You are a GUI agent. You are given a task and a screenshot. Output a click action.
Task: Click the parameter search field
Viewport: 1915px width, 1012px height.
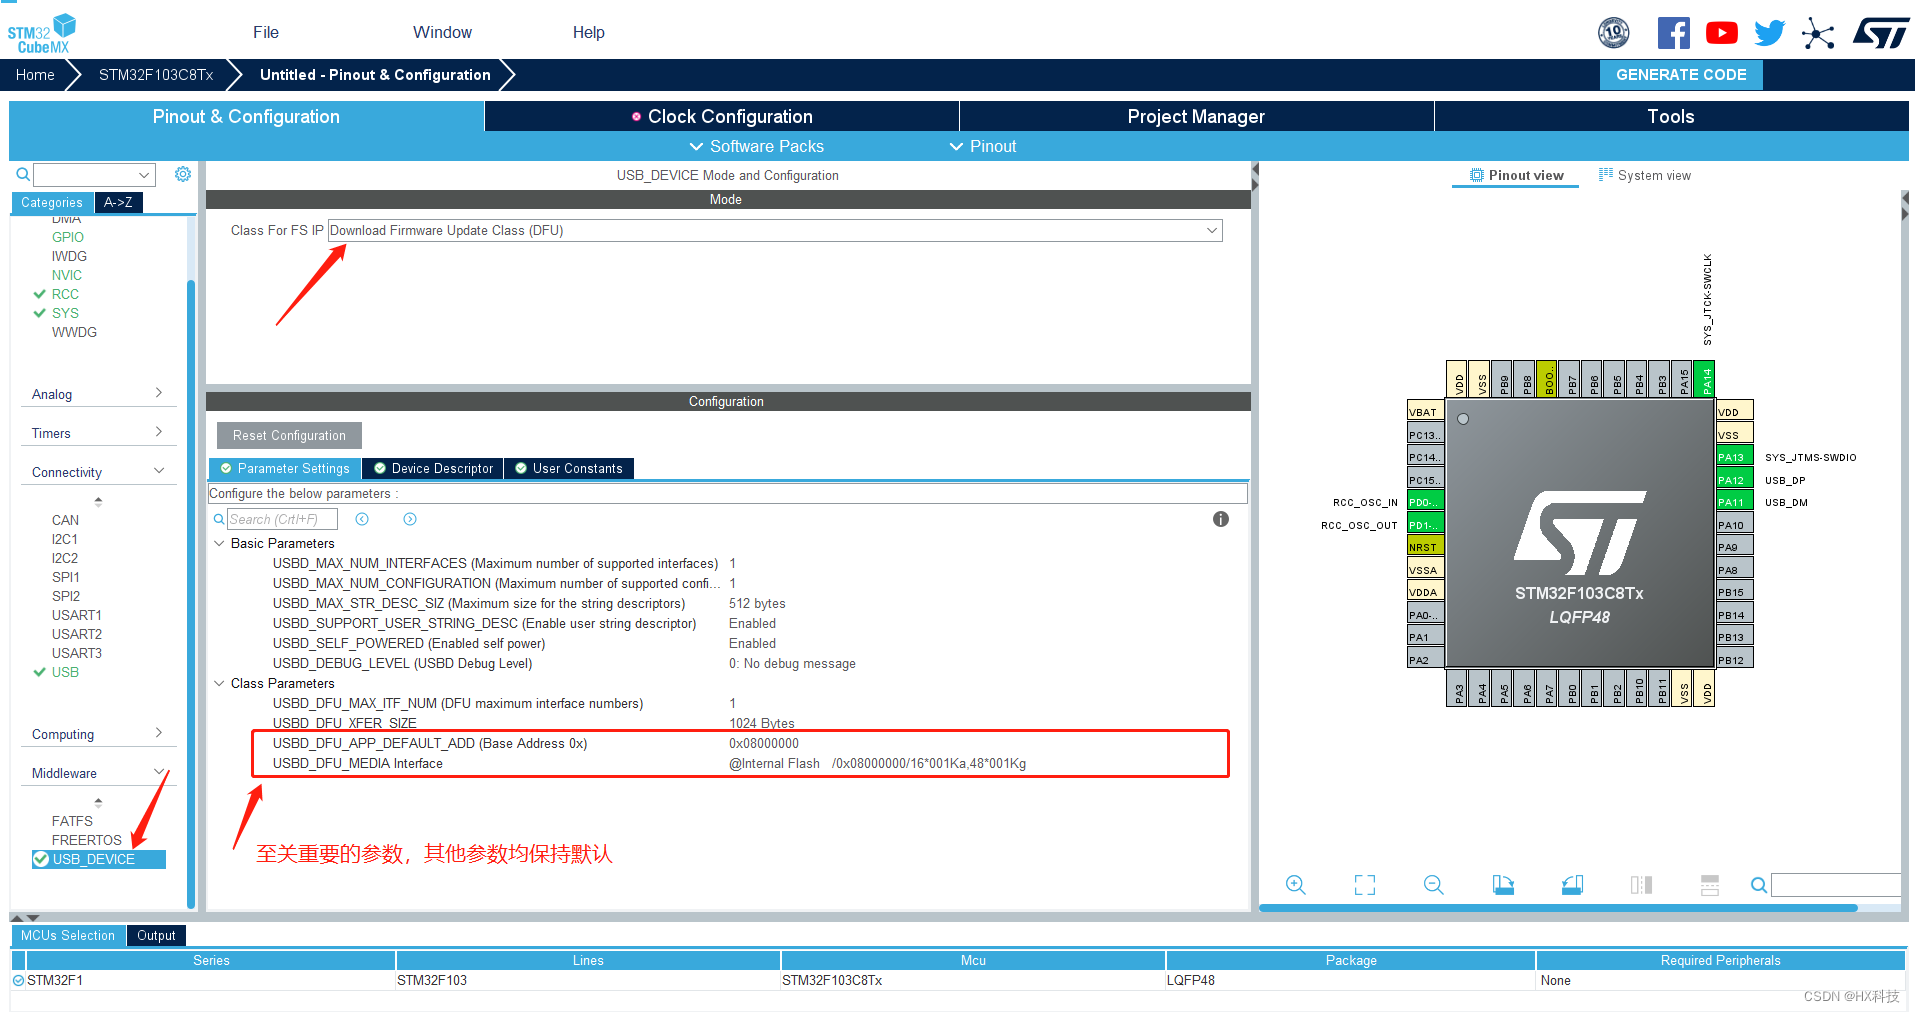[282, 519]
